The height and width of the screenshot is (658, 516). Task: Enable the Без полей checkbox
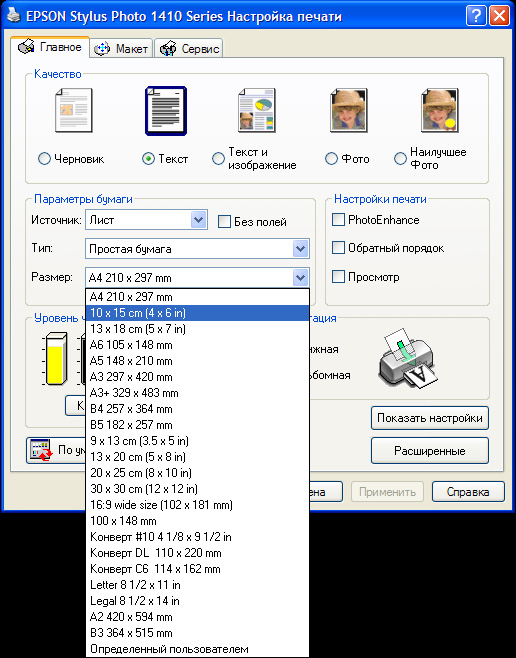[x=224, y=222]
